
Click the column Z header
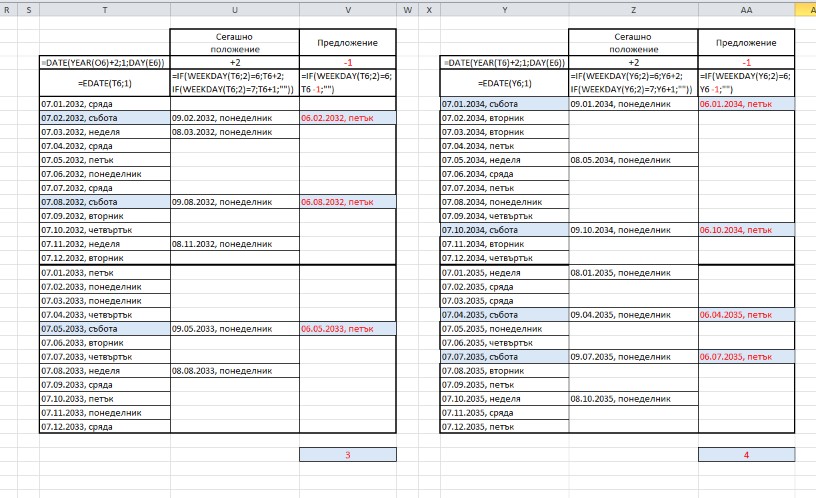point(633,9)
